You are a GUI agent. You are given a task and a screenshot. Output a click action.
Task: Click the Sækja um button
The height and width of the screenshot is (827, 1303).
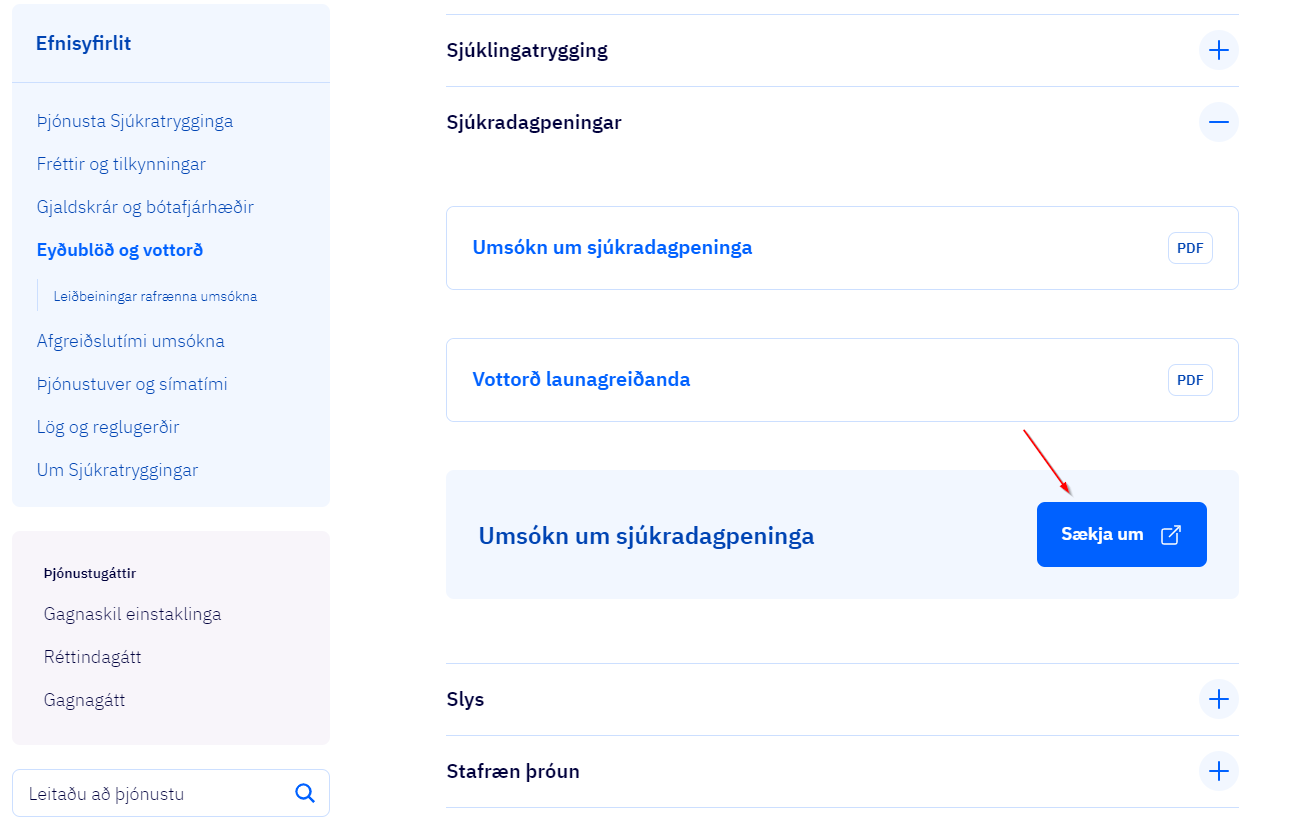point(1122,535)
